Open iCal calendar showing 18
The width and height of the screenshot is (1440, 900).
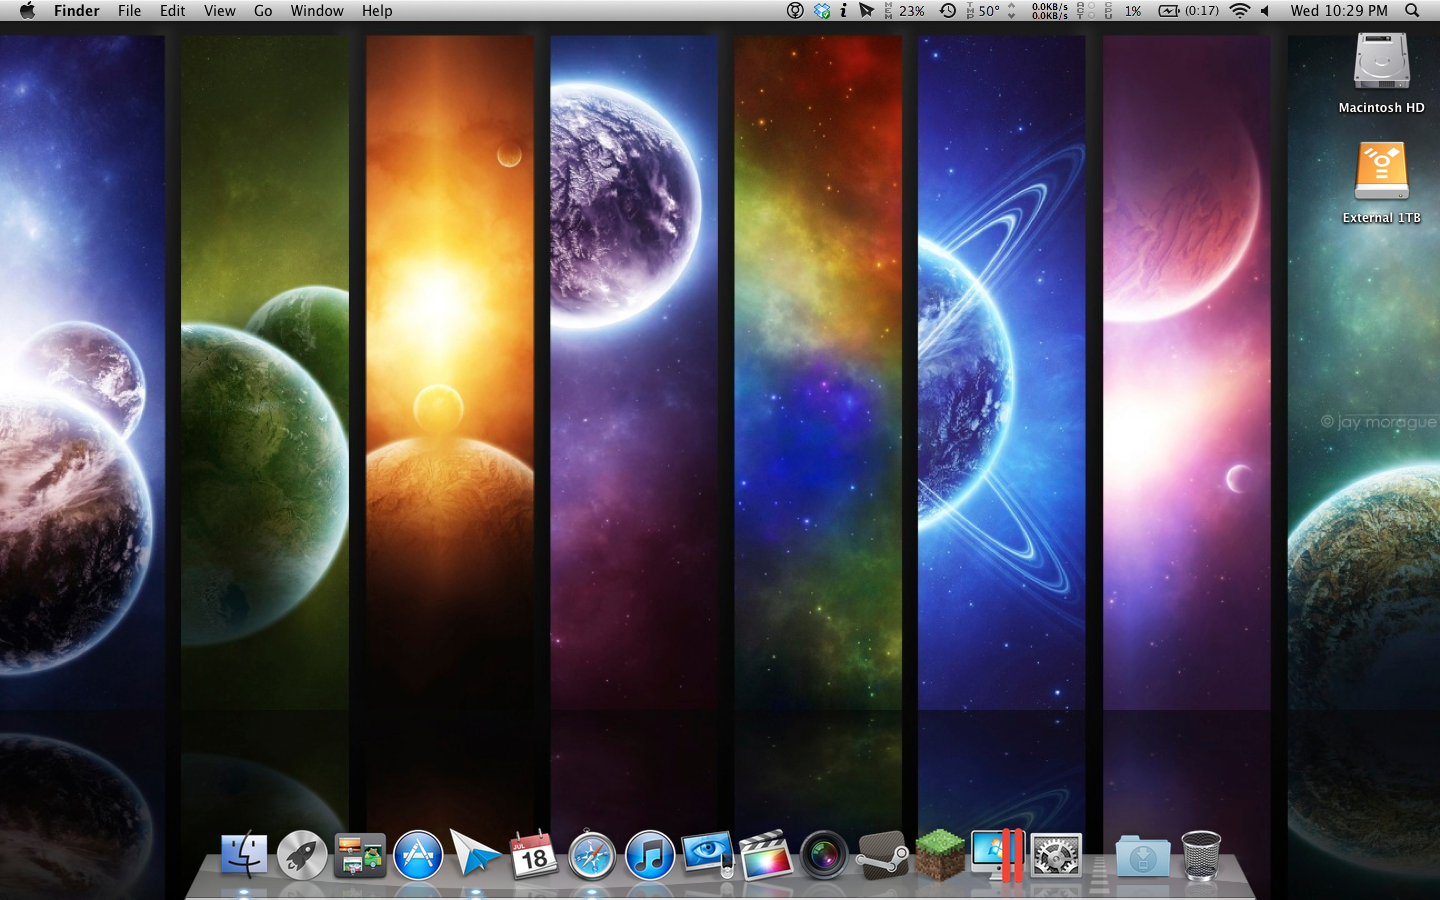coord(534,856)
